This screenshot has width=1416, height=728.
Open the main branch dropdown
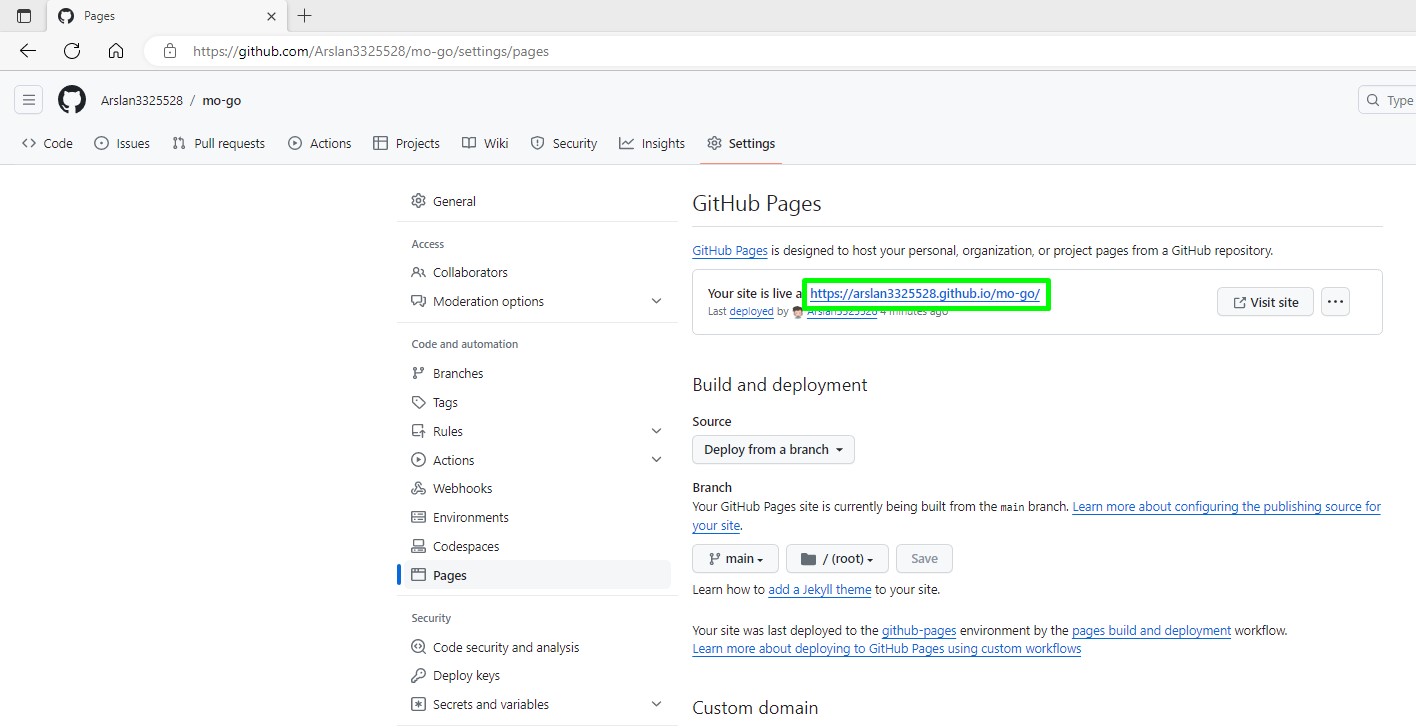point(735,559)
